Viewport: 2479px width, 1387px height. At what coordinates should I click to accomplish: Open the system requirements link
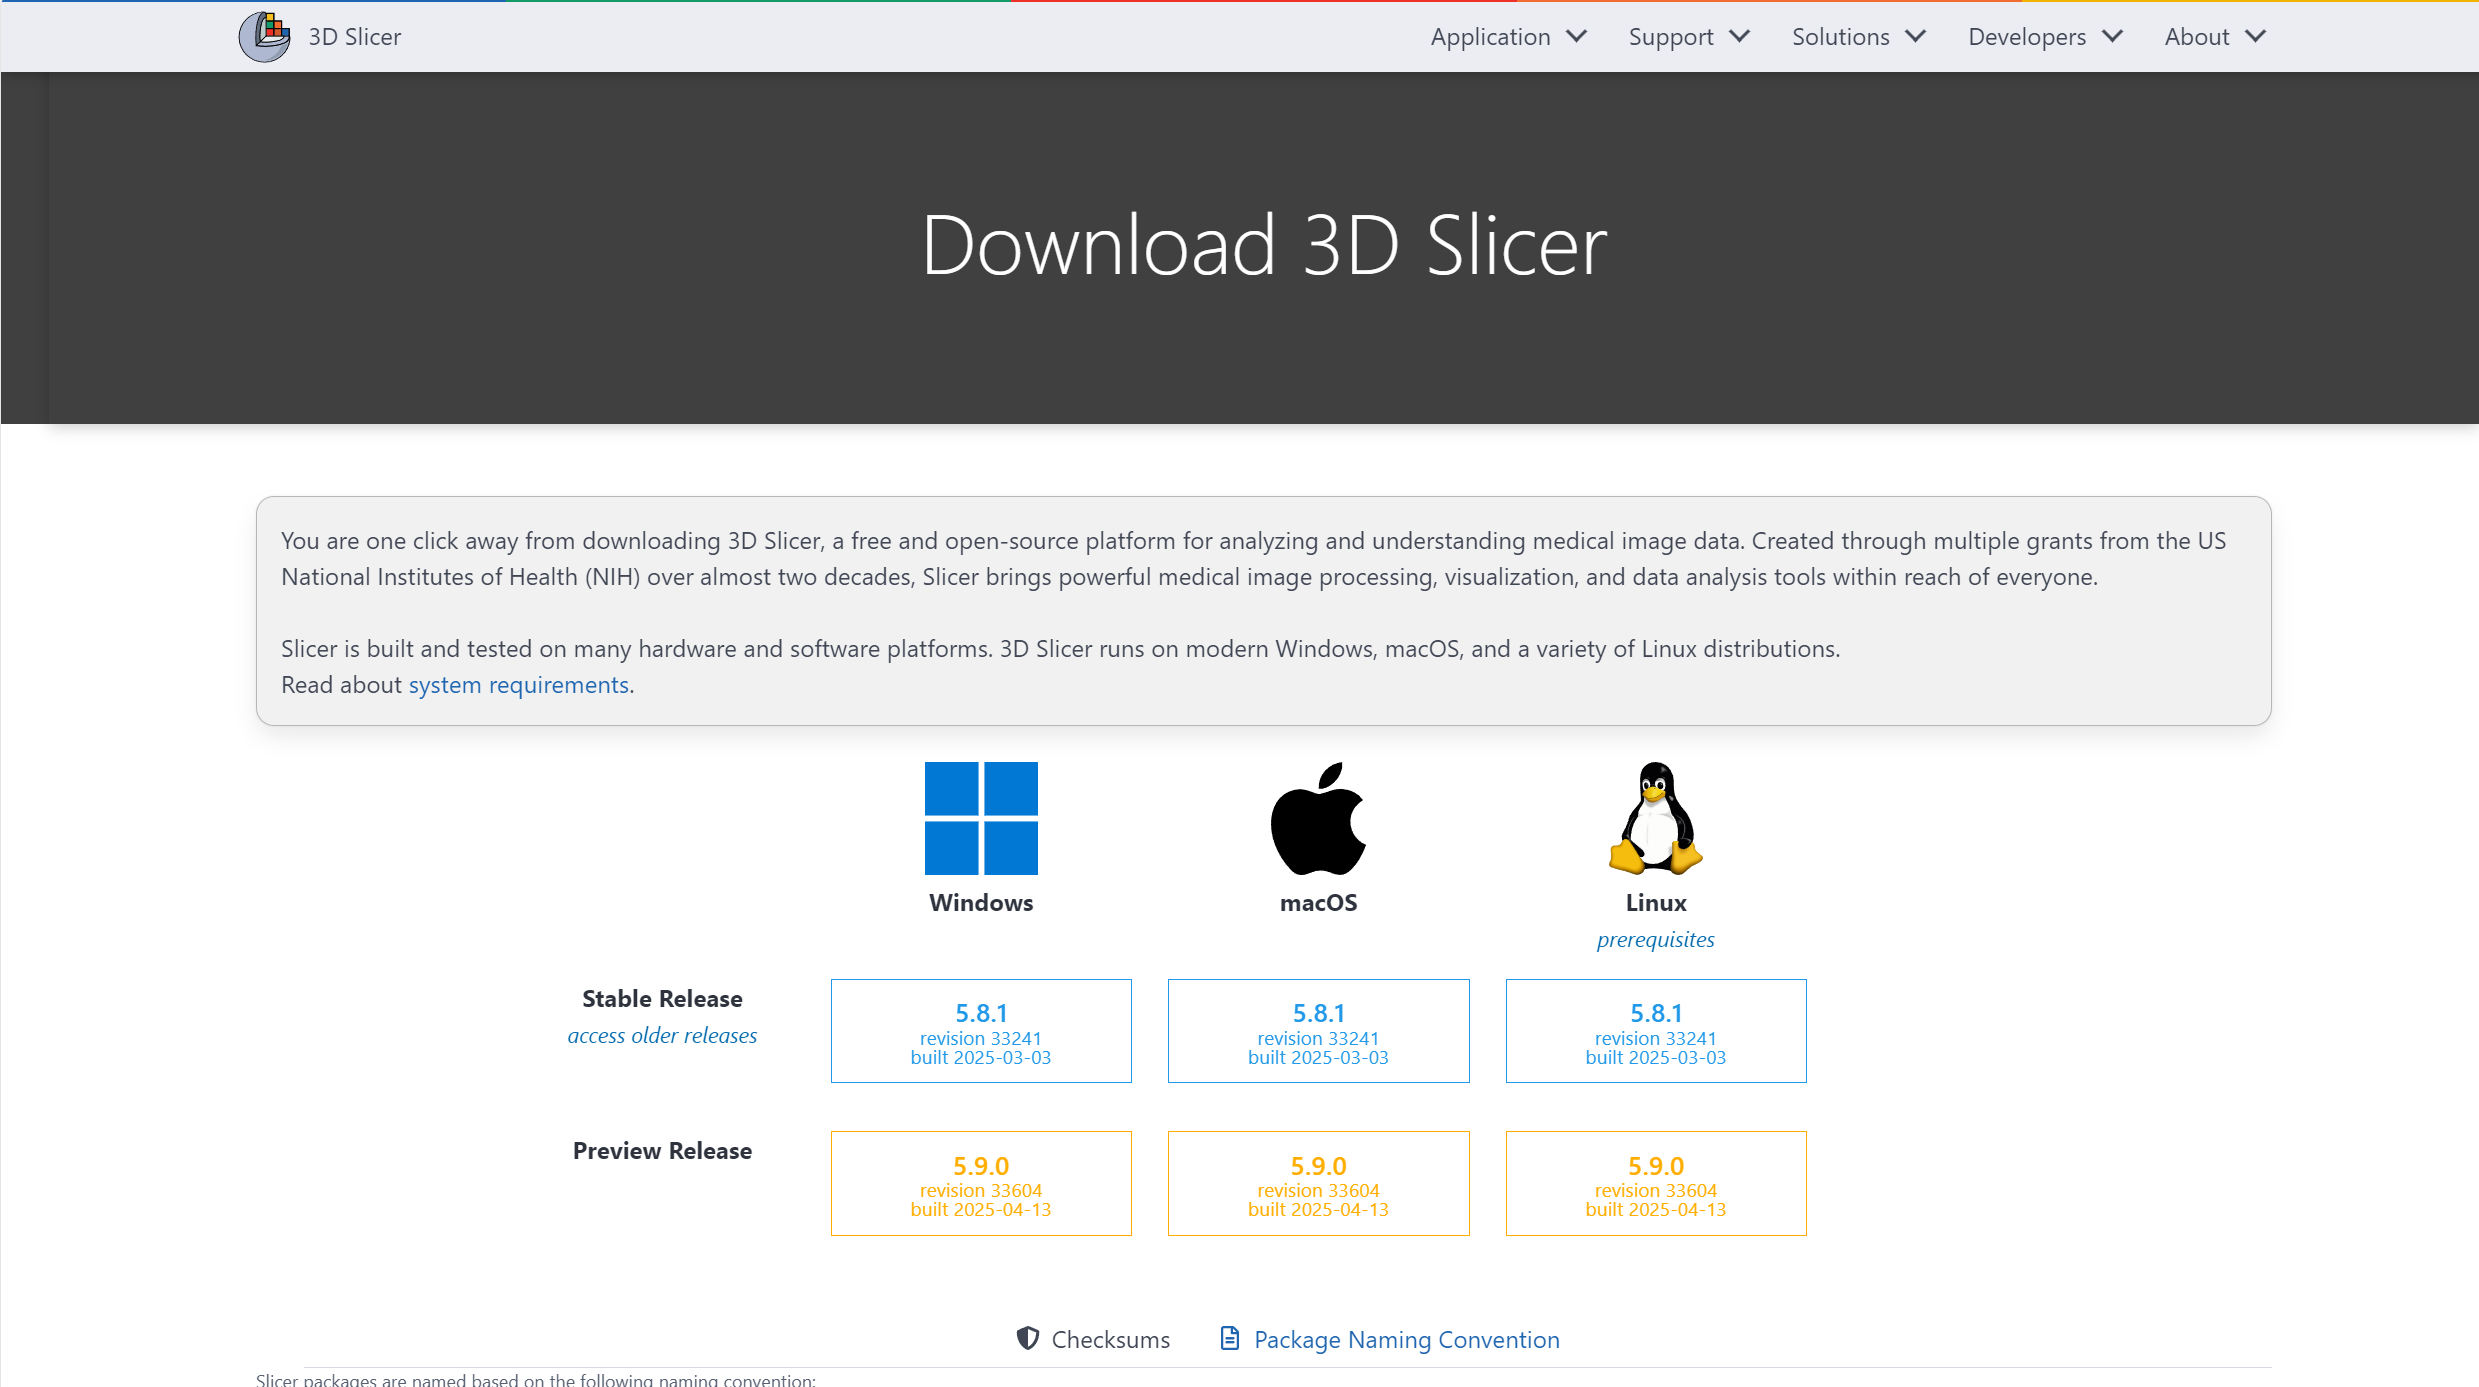[x=518, y=685]
